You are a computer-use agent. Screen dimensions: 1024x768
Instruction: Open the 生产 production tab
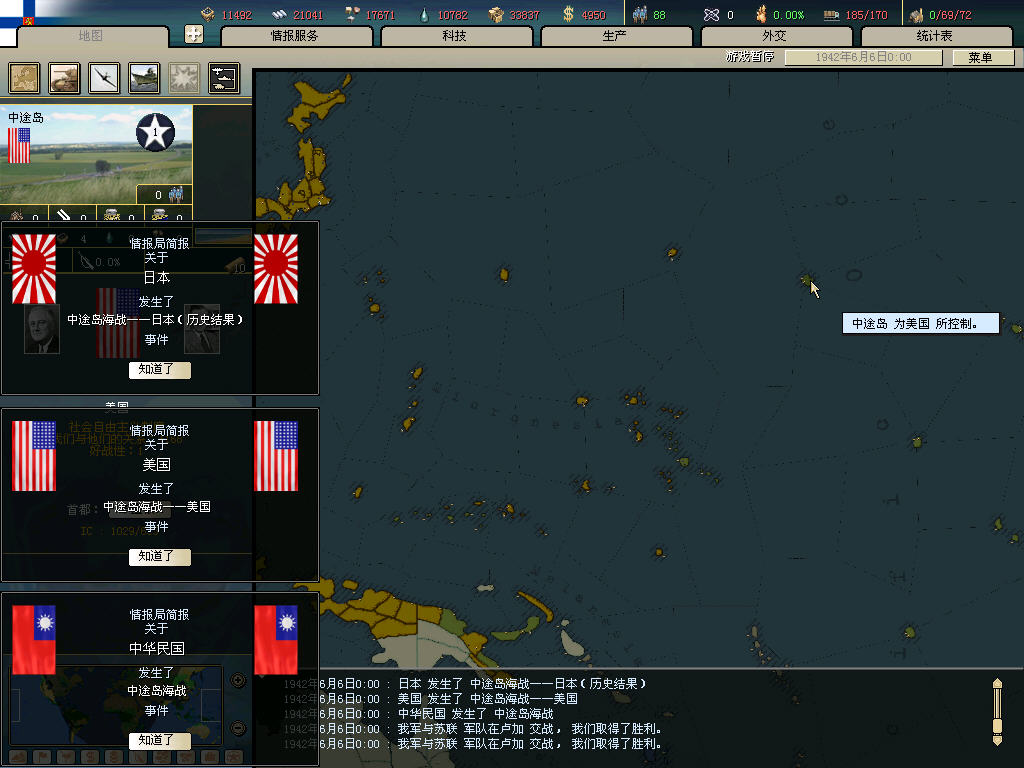coord(616,36)
